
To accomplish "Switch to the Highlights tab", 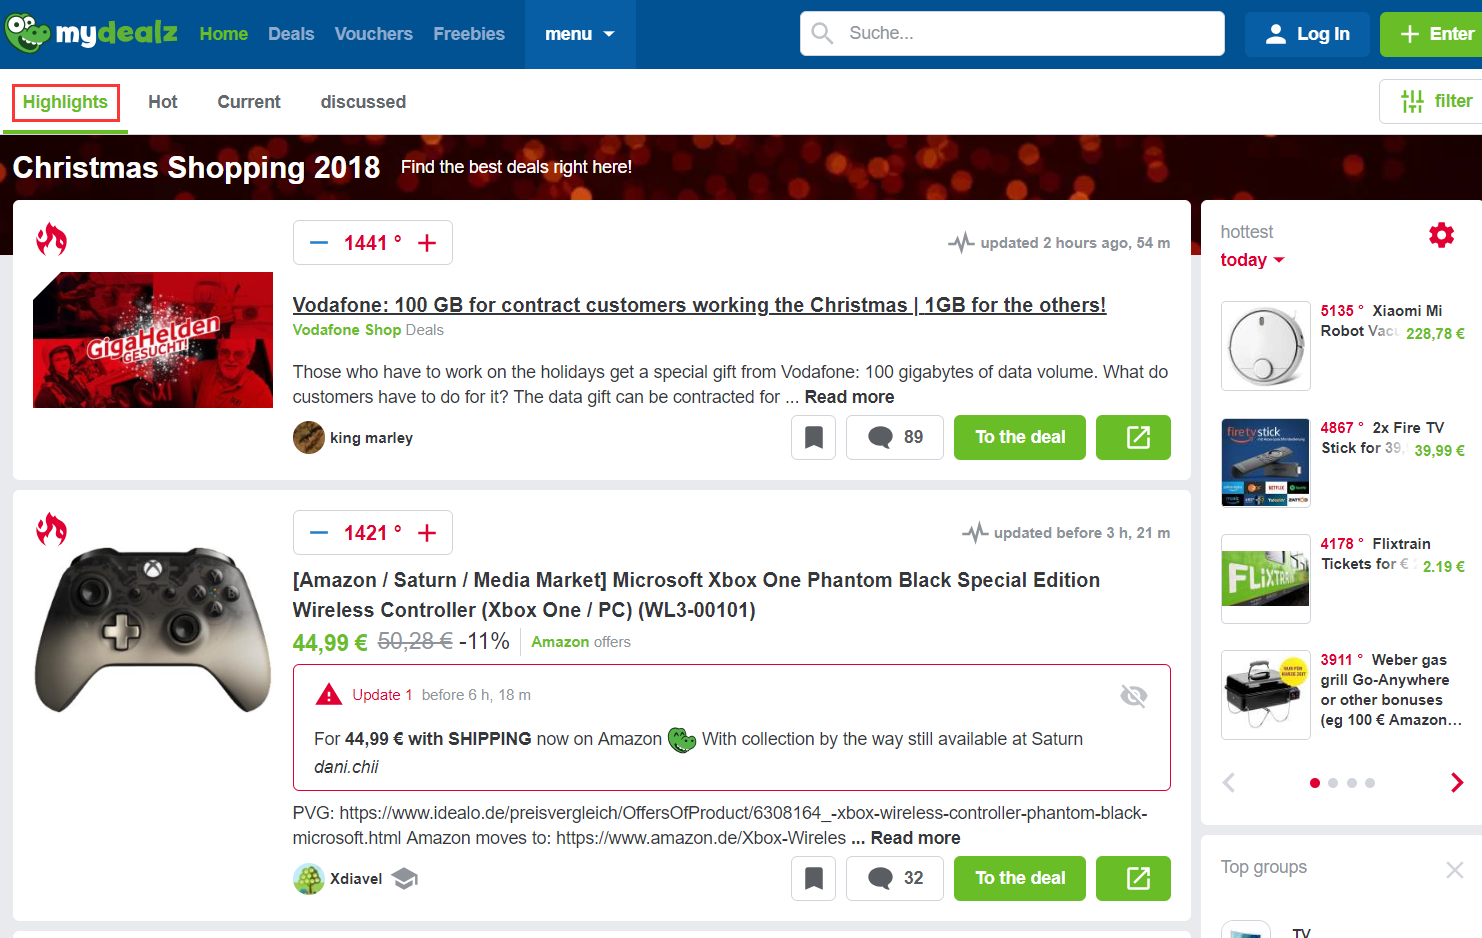I will pyautogui.click(x=65, y=102).
